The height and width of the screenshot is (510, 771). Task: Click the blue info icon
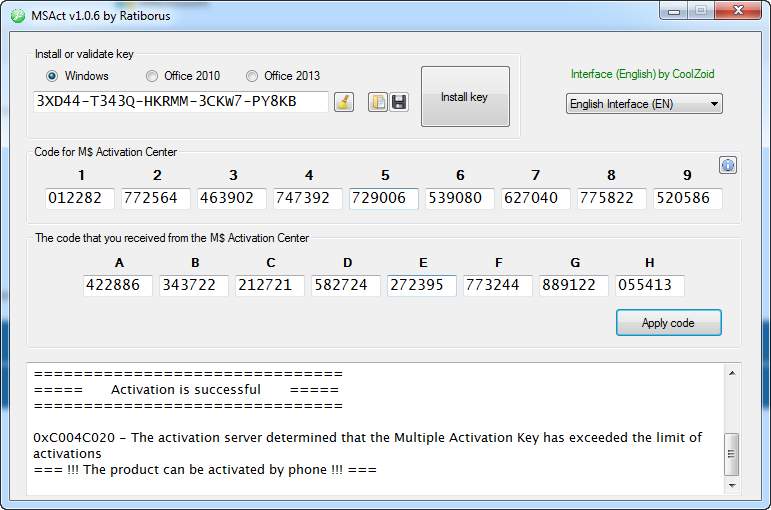(x=728, y=165)
